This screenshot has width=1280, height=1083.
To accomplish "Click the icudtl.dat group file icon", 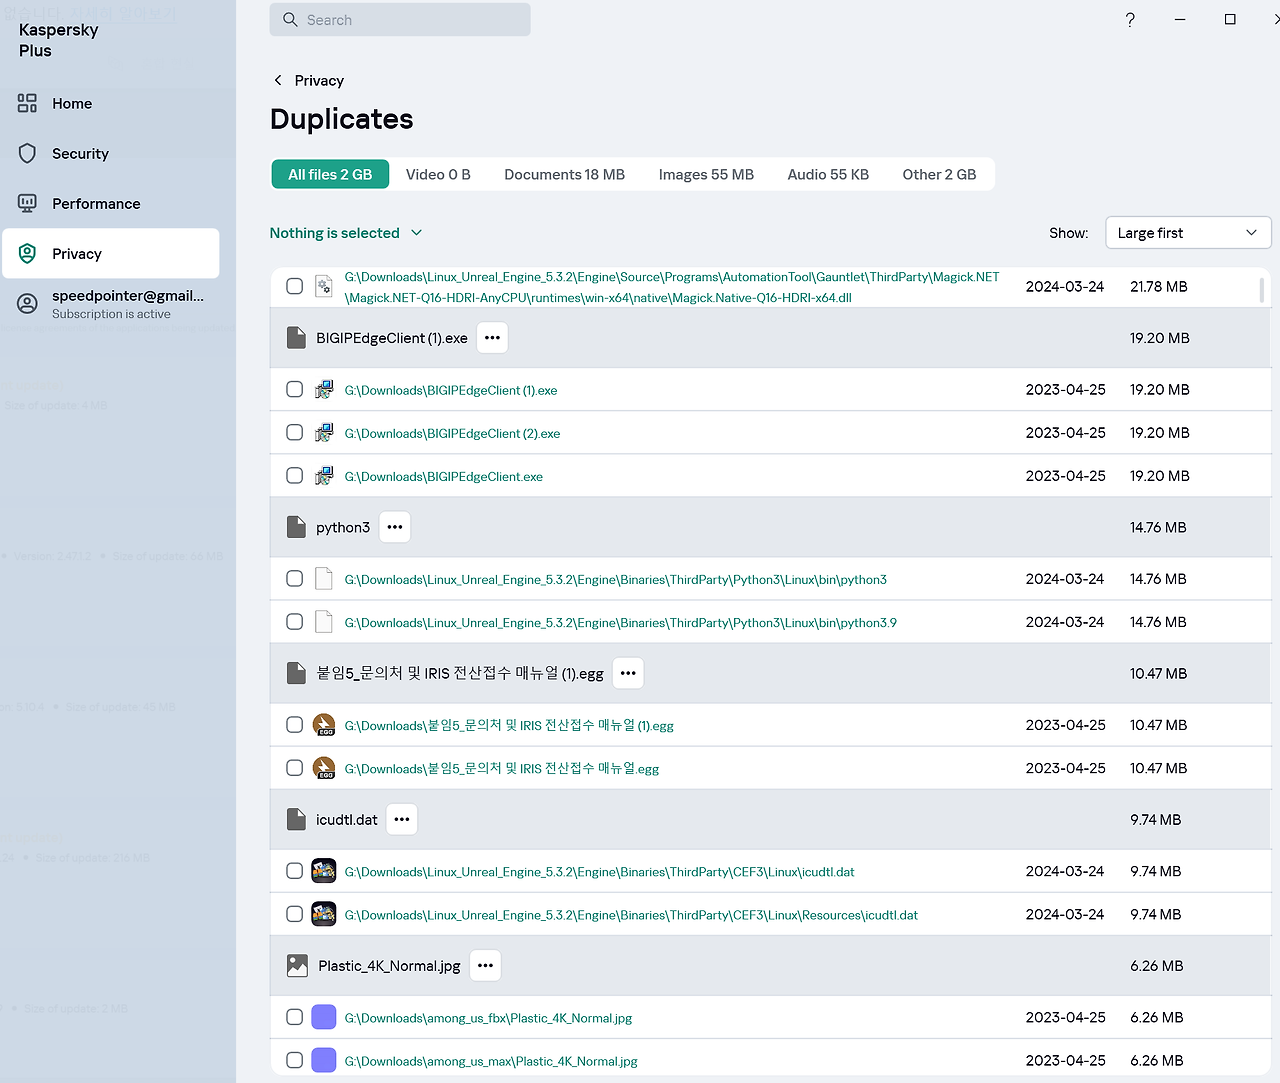I will tap(296, 820).
